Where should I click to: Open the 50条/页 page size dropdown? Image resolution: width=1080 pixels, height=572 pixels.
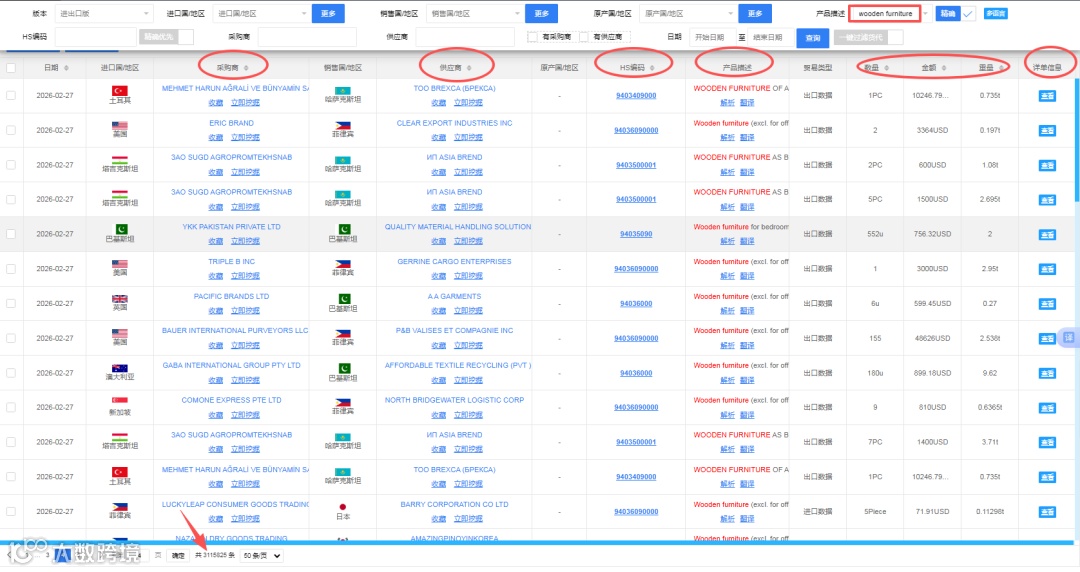pyautogui.click(x=261, y=555)
